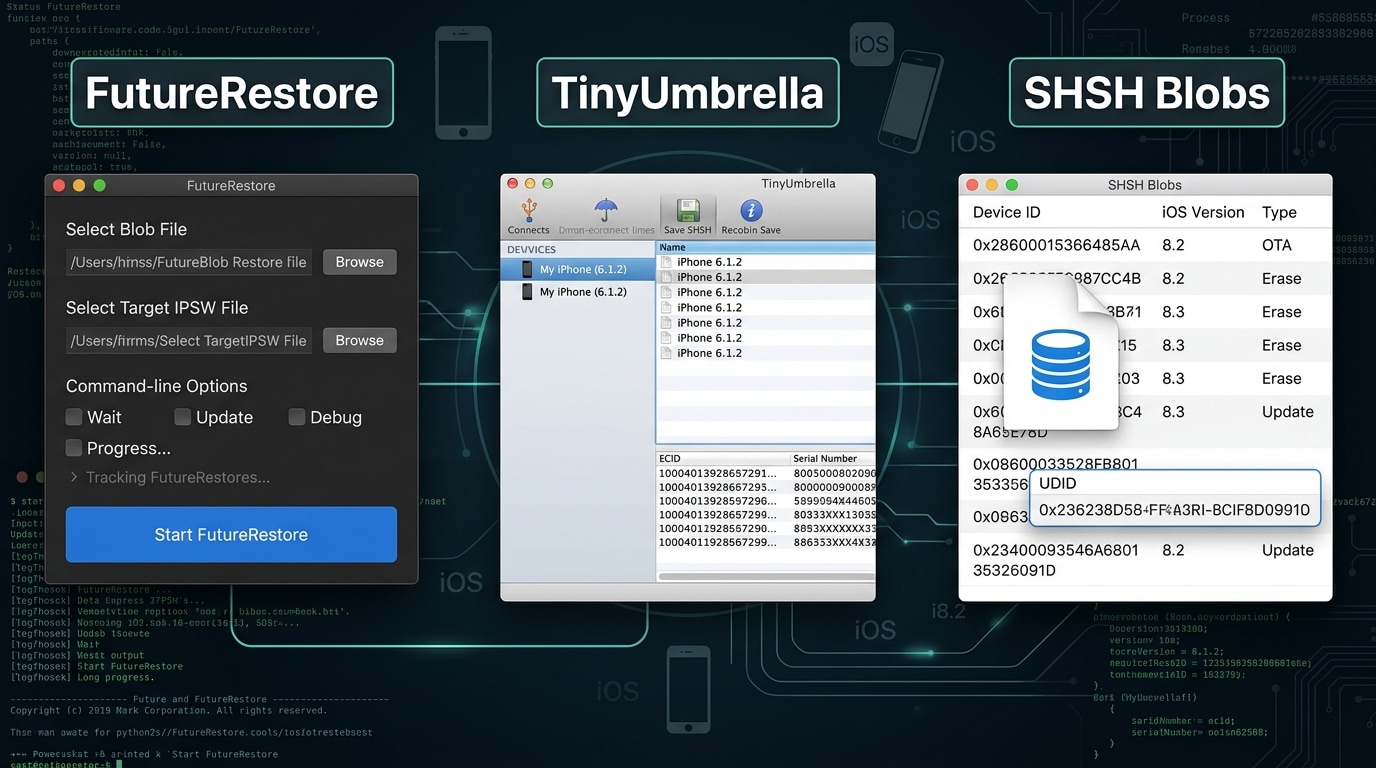Click the Recobin Save info icon
Screen dimensions: 1376x768
pos(751,210)
